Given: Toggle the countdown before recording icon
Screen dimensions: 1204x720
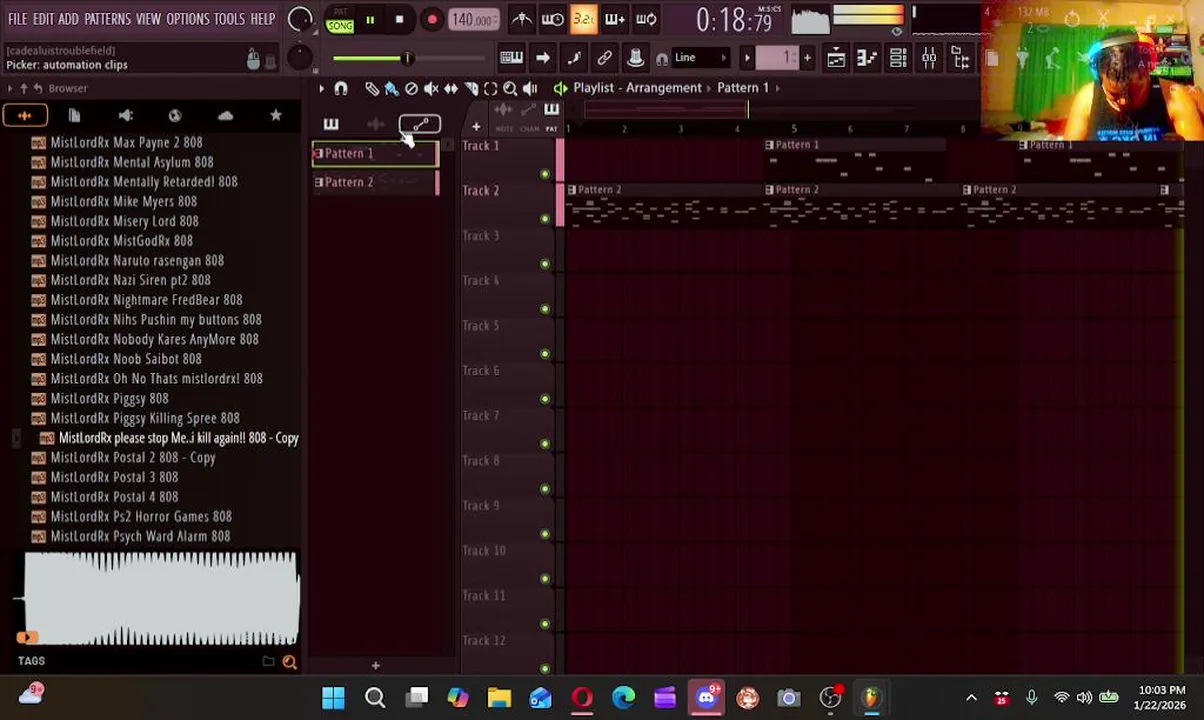Looking at the screenshot, I should coord(584,19).
